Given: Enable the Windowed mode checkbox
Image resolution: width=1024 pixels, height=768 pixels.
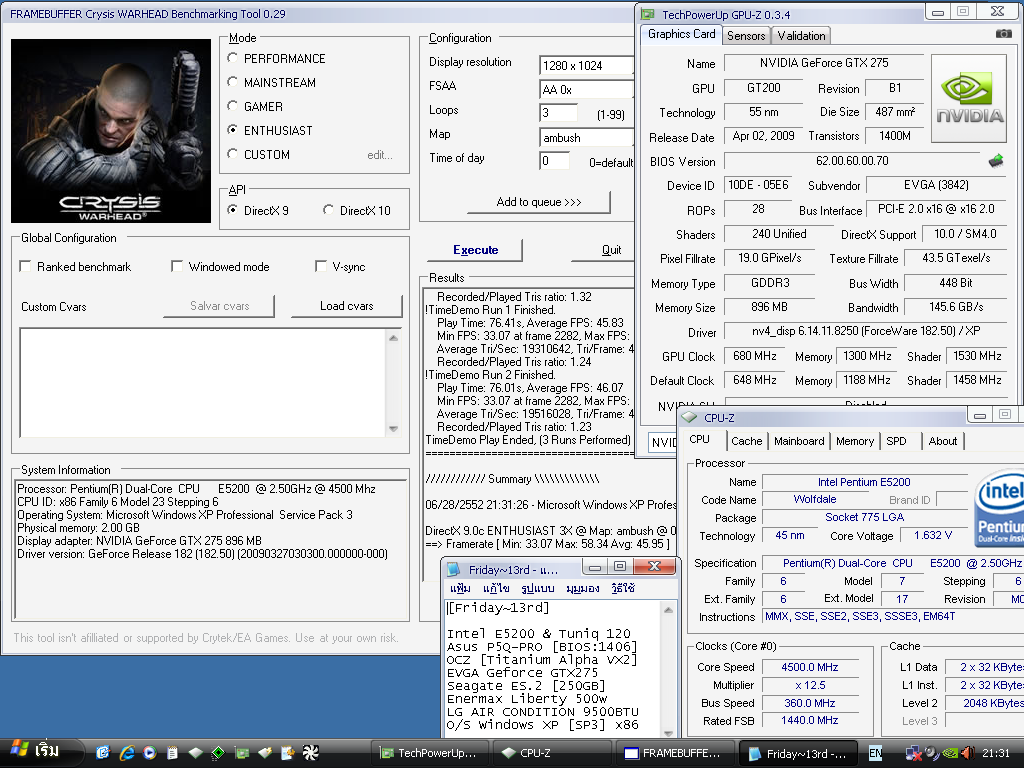Looking at the screenshot, I should click(177, 267).
